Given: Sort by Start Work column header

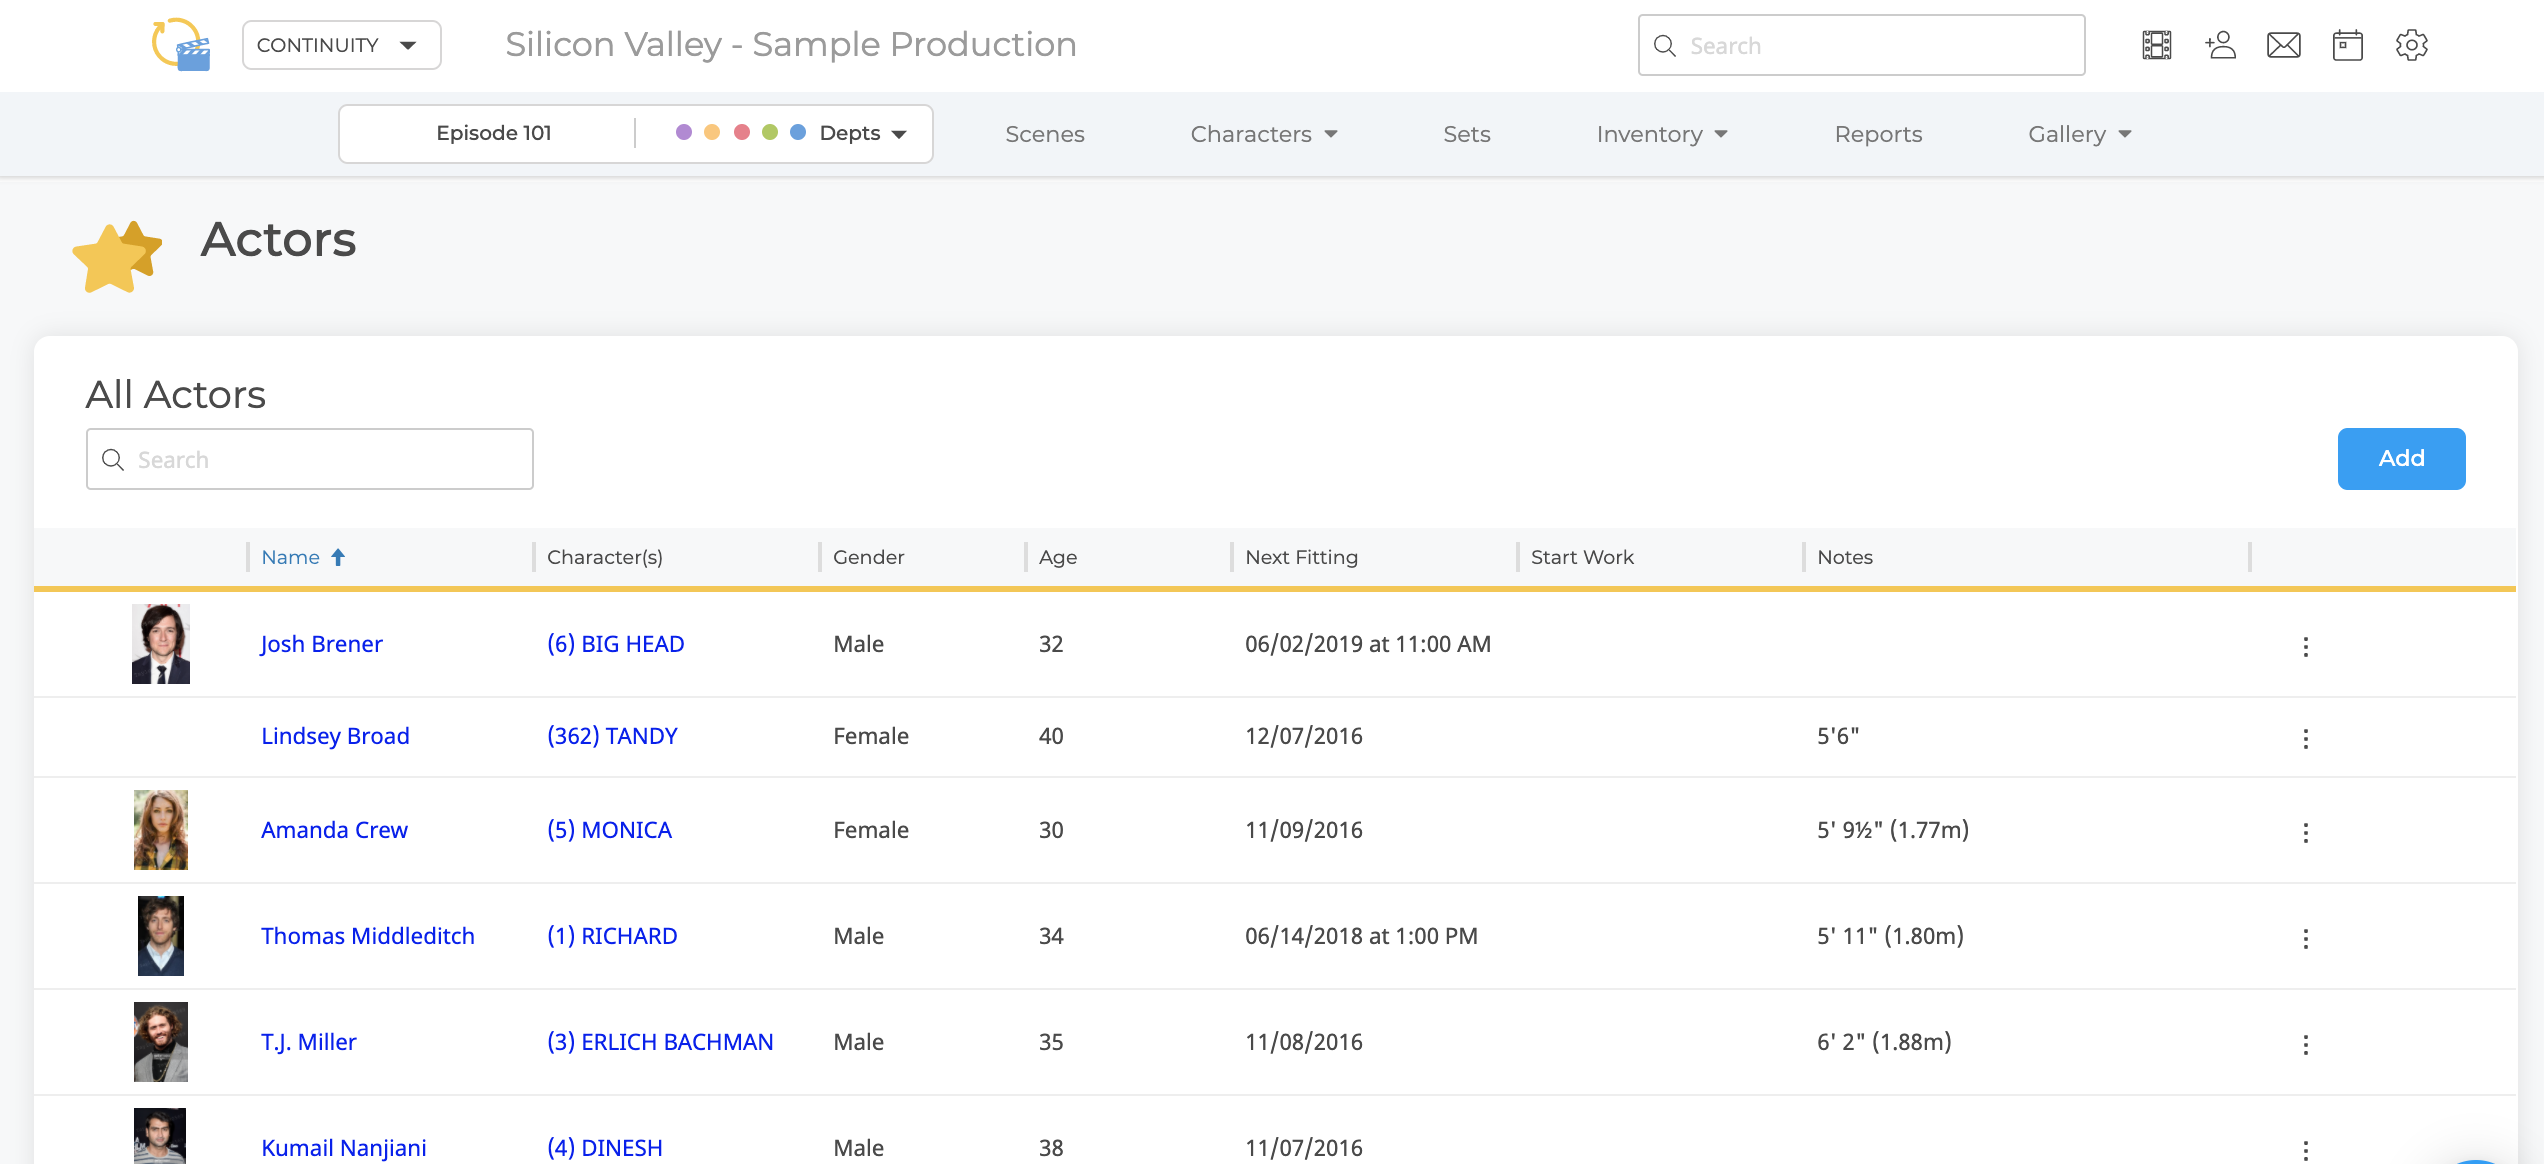Looking at the screenshot, I should [1582, 557].
